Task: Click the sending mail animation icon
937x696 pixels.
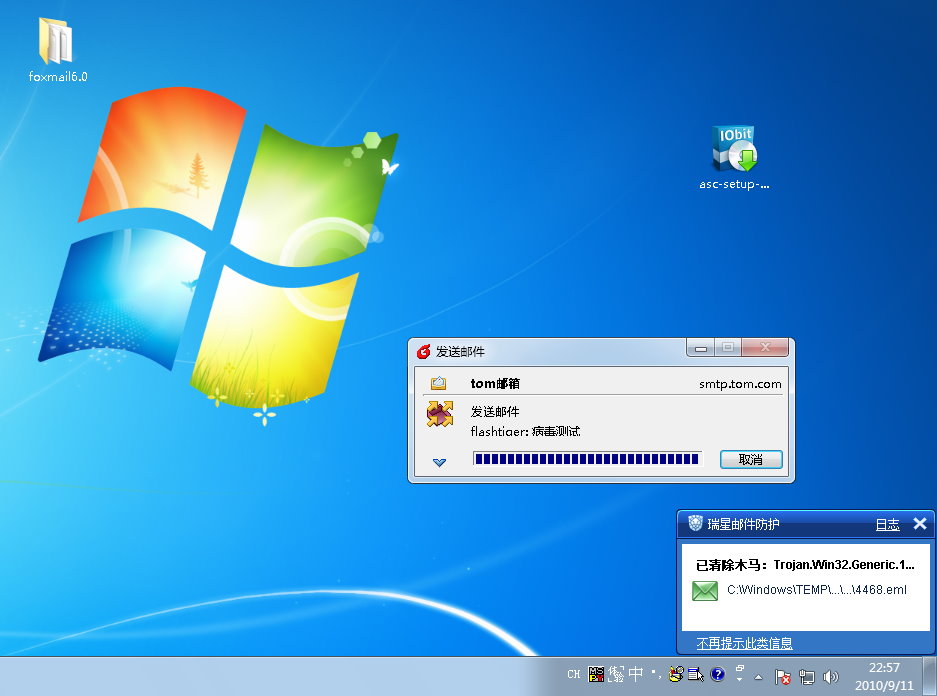Action: (440, 414)
